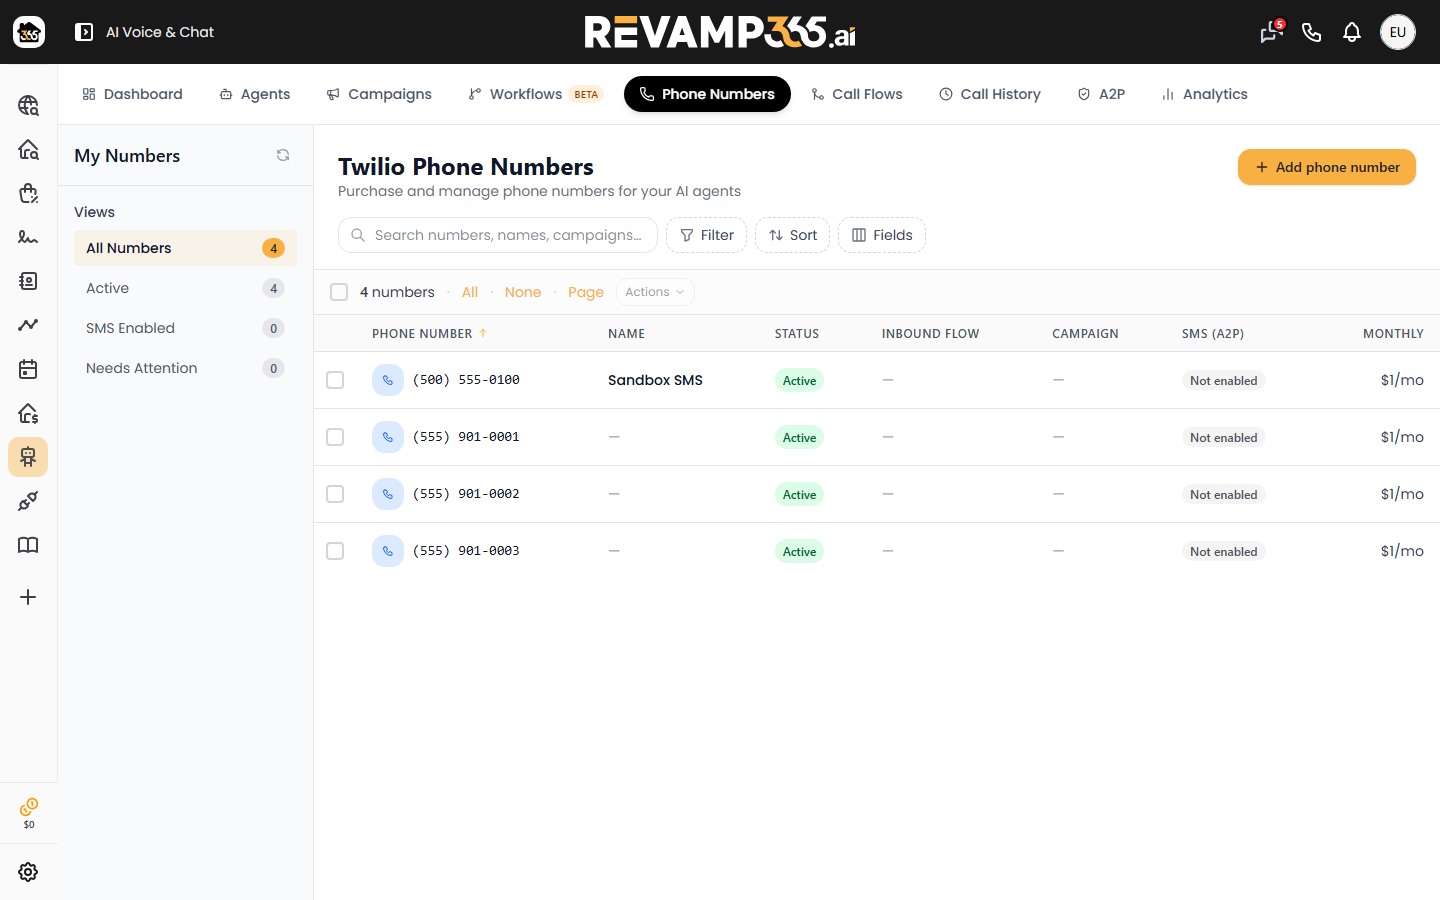
Task: Check the box for (555) 901-0001
Action: click(335, 437)
